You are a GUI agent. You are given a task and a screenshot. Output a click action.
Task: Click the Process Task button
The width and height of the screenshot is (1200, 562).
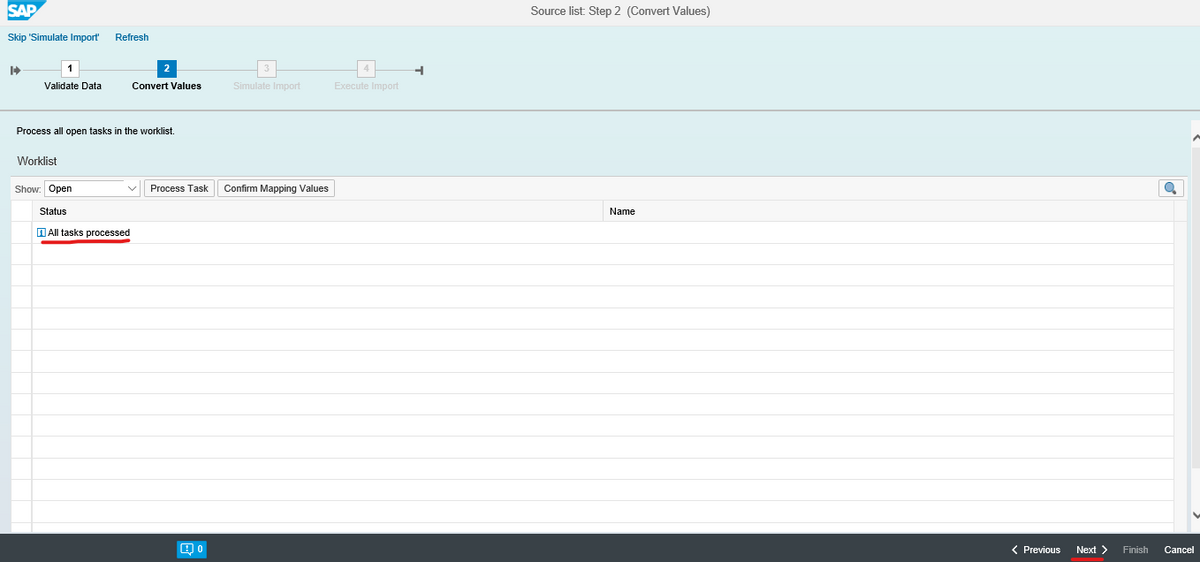coord(179,188)
